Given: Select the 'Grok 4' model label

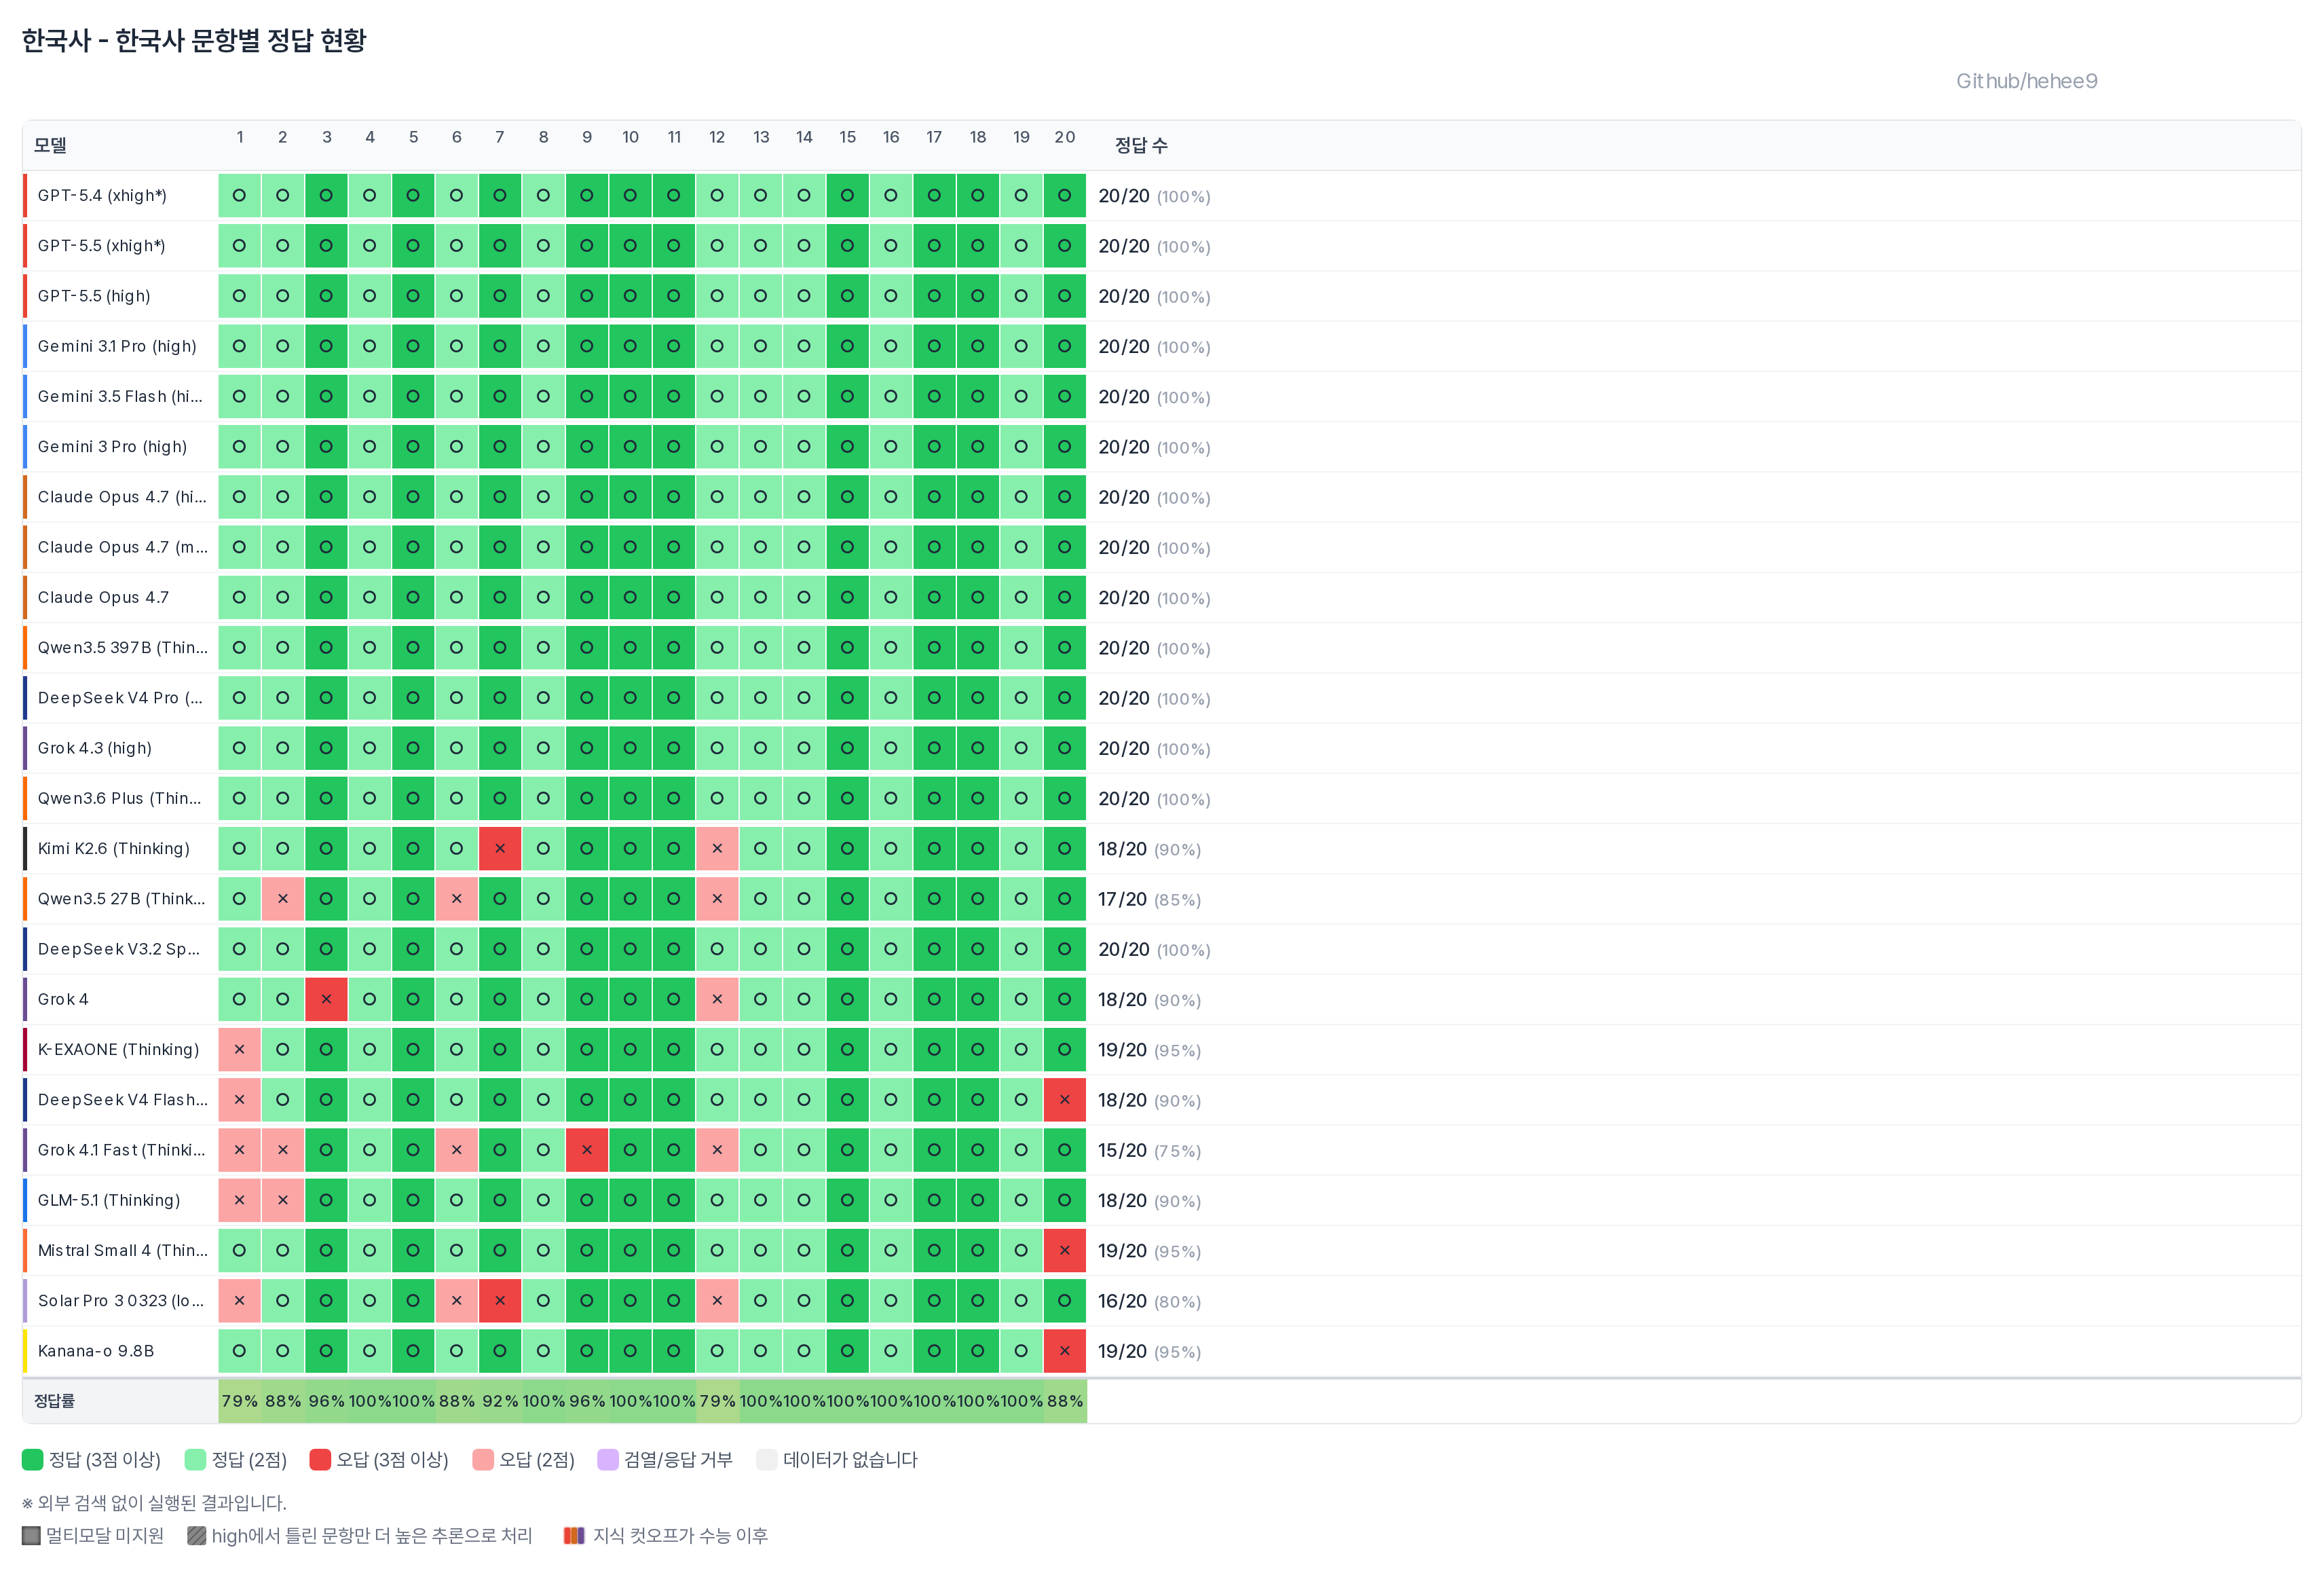Looking at the screenshot, I should tap(63, 999).
